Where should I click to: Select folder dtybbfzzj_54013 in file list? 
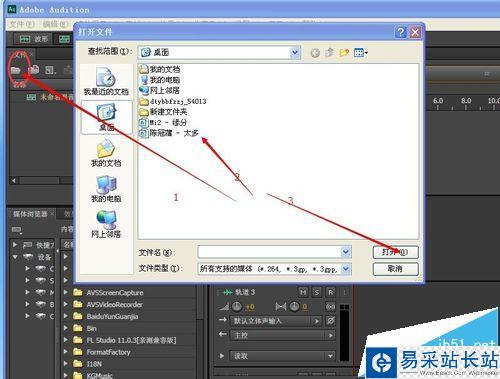(x=173, y=101)
